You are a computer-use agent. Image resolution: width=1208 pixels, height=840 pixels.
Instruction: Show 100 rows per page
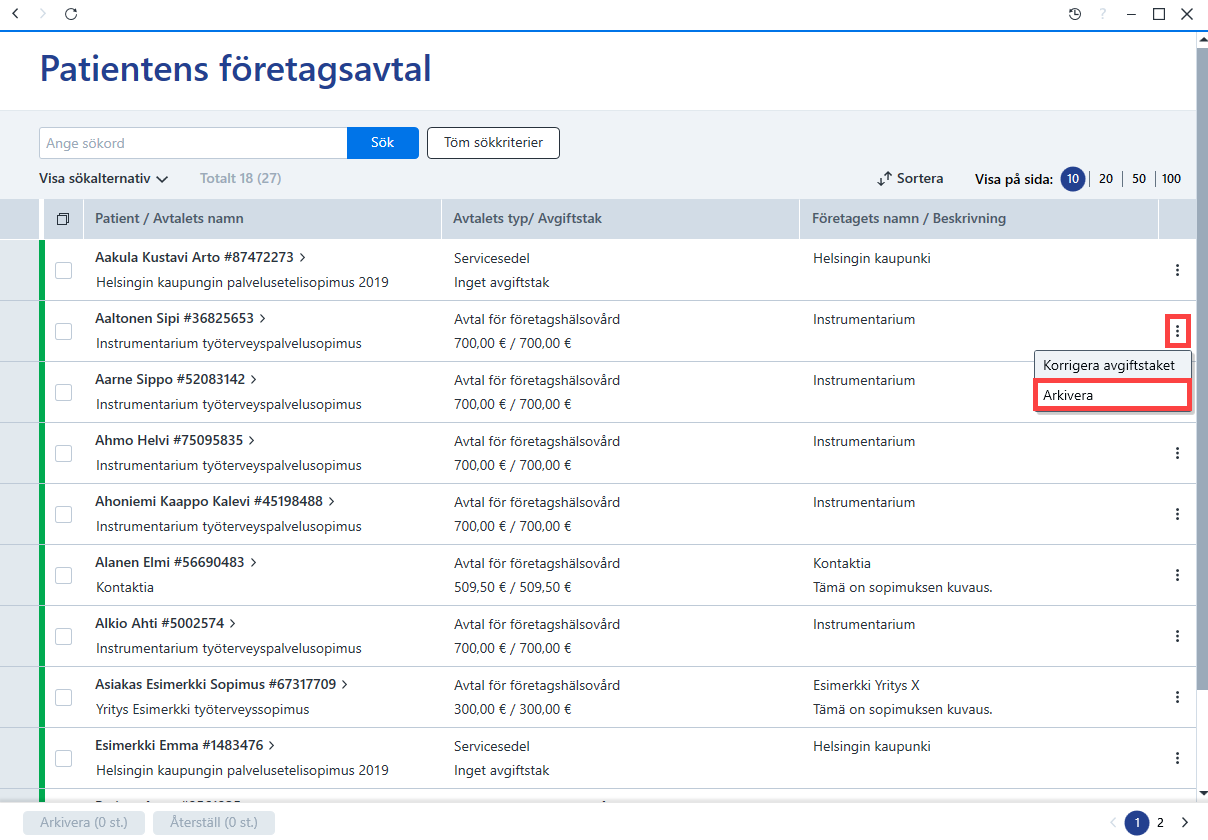[x=1172, y=179]
